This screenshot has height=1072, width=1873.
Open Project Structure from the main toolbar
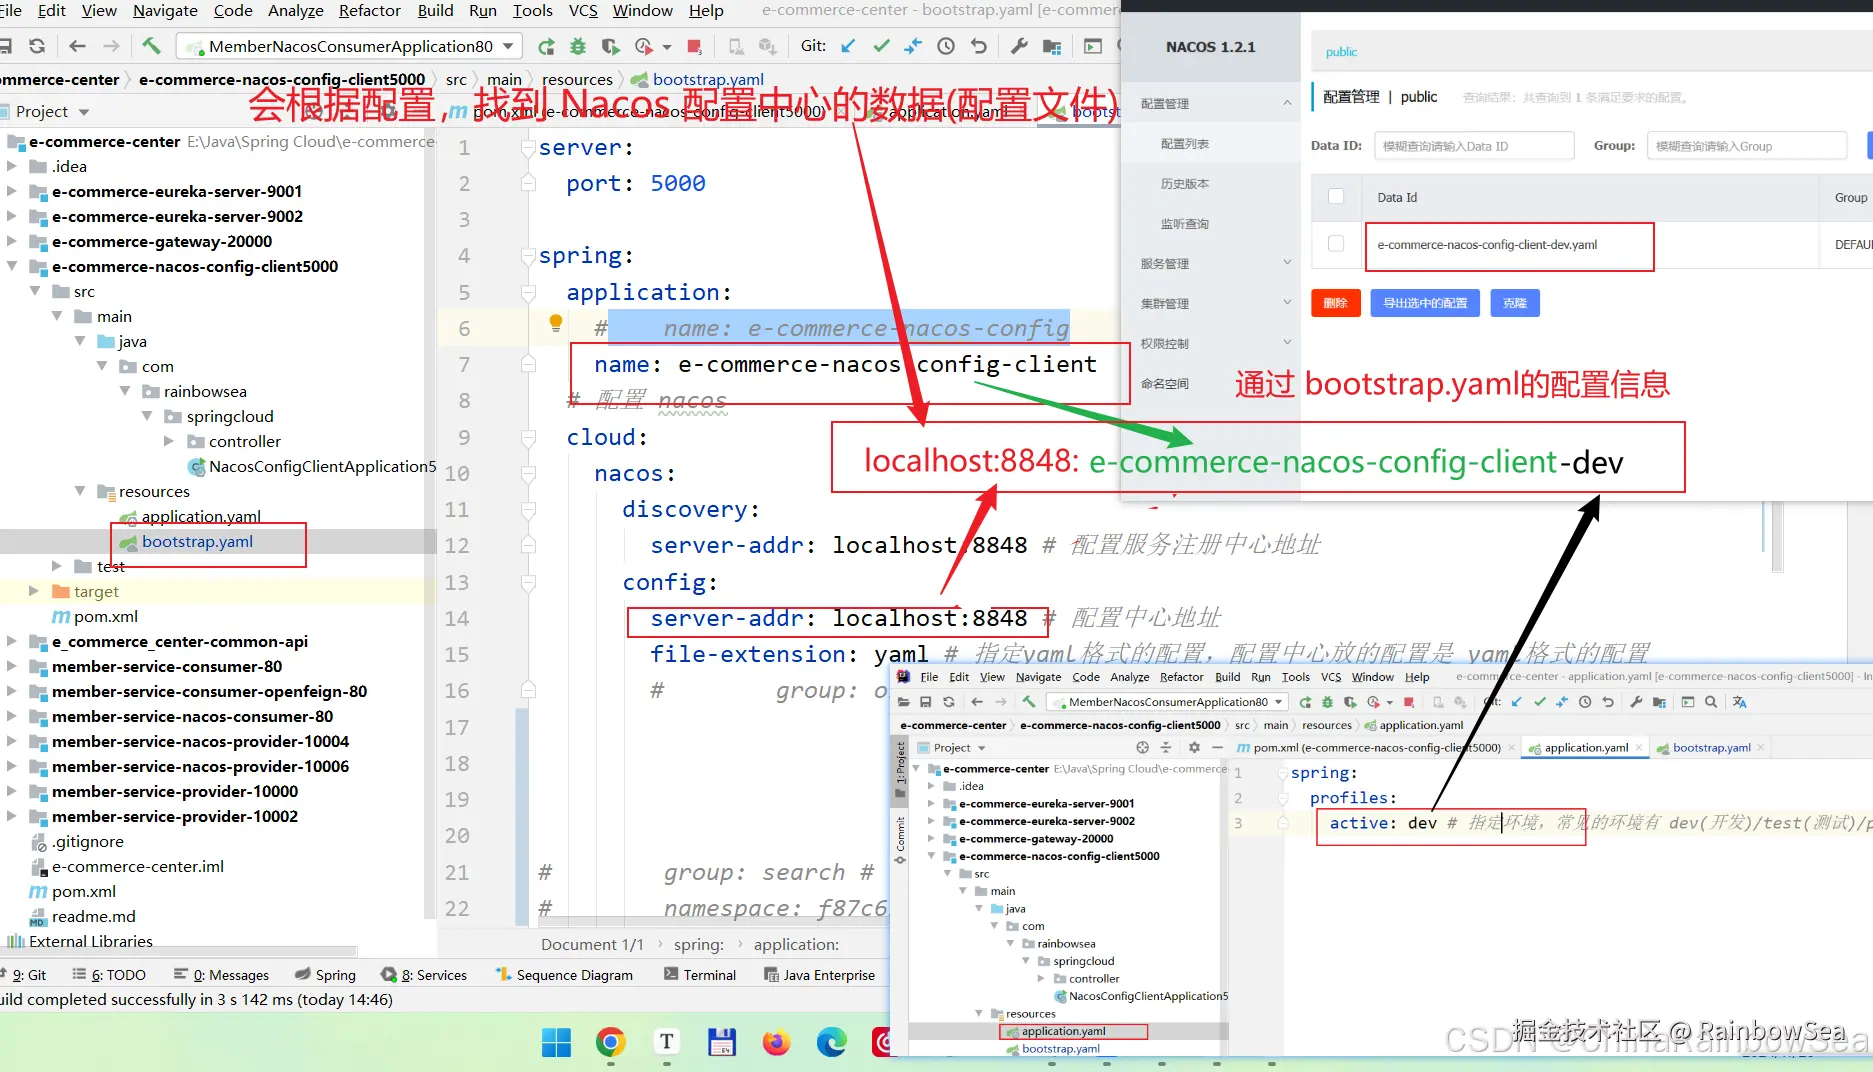click(x=1052, y=46)
